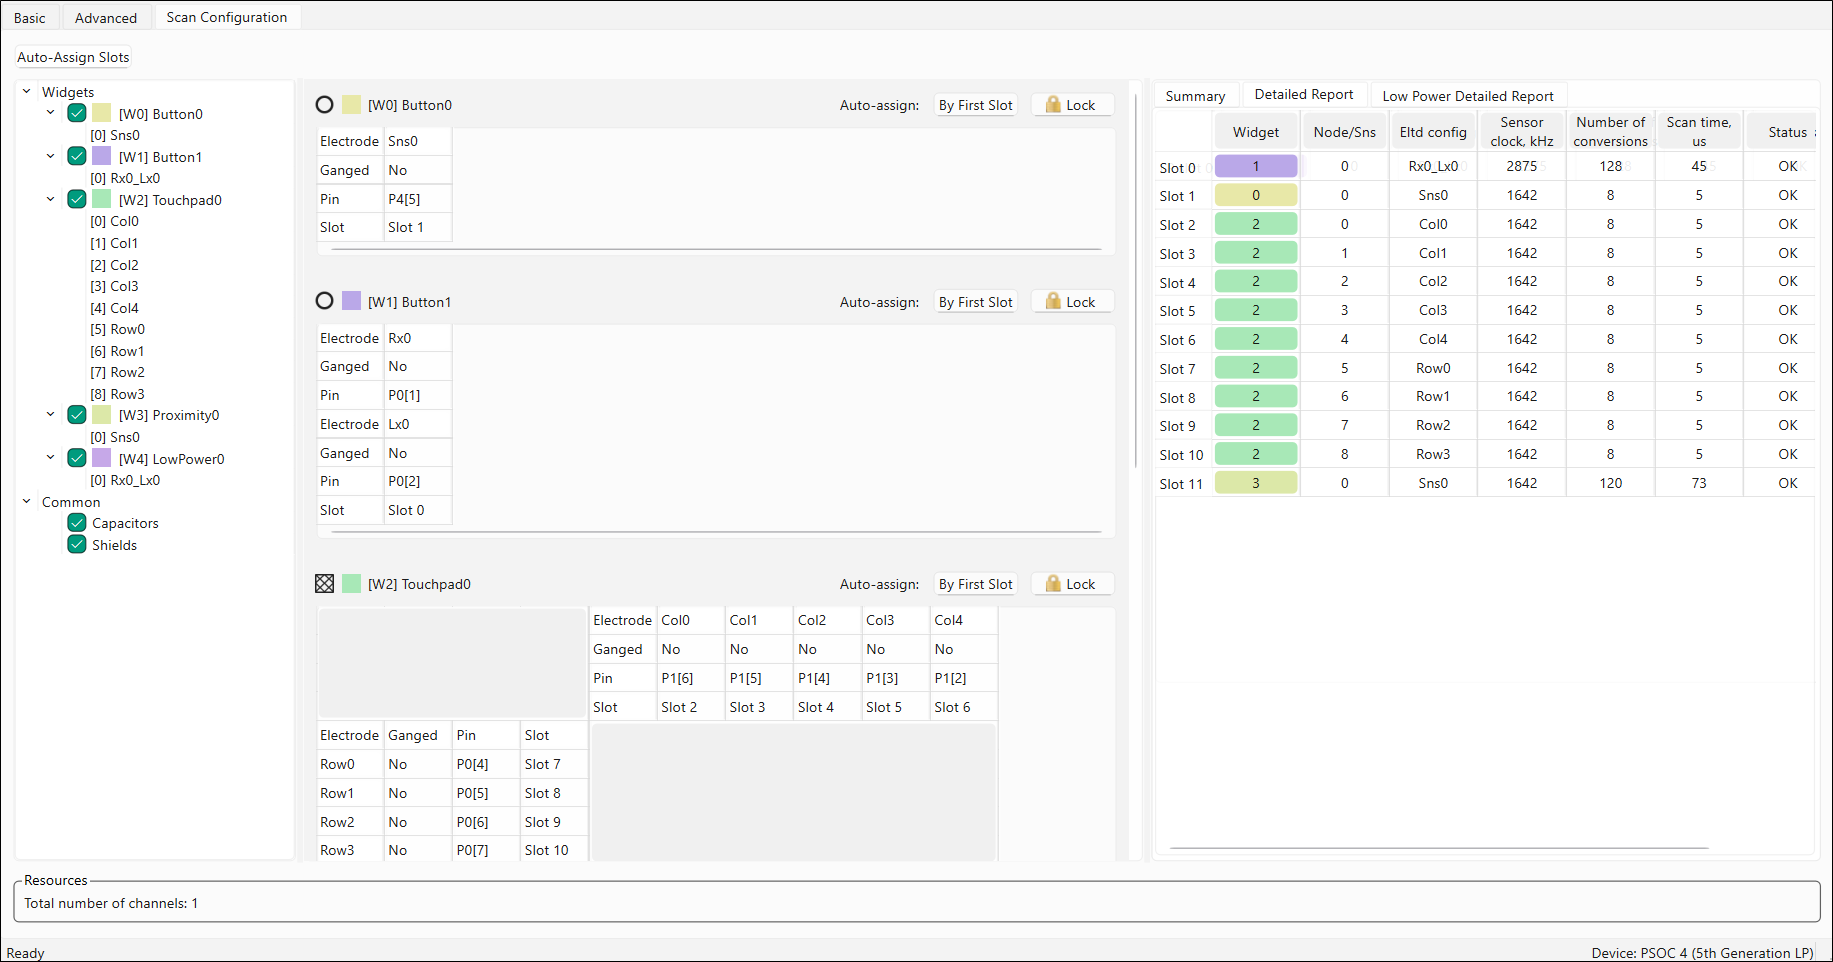The height and width of the screenshot is (962, 1833).
Task: Click the padlock icon on Button1 Lock button
Action: pos(1053,301)
